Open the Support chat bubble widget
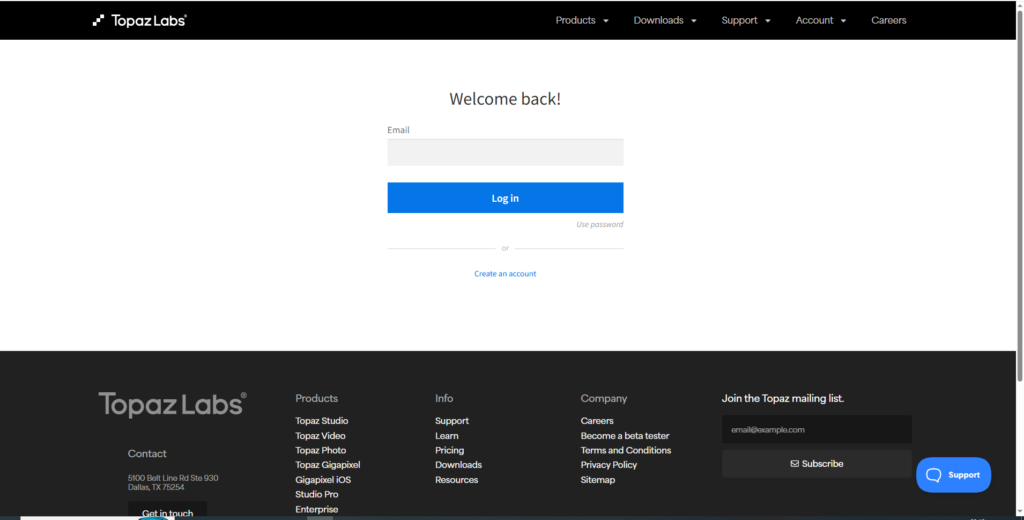Viewport: 1024px width, 520px height. tap(953, 475)
